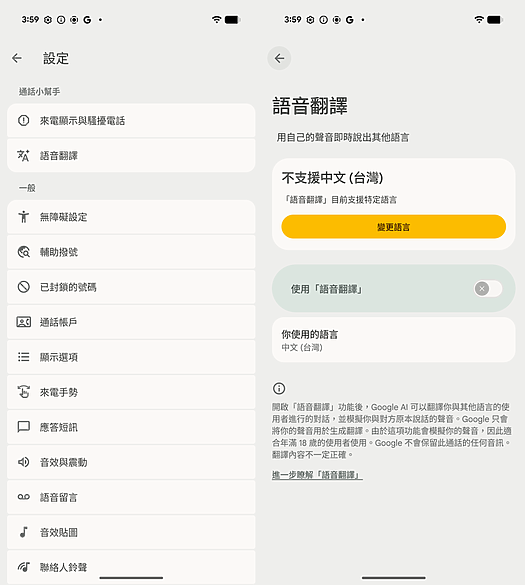
Task: Open 應答短訊 settings
Action: [131, 427]
